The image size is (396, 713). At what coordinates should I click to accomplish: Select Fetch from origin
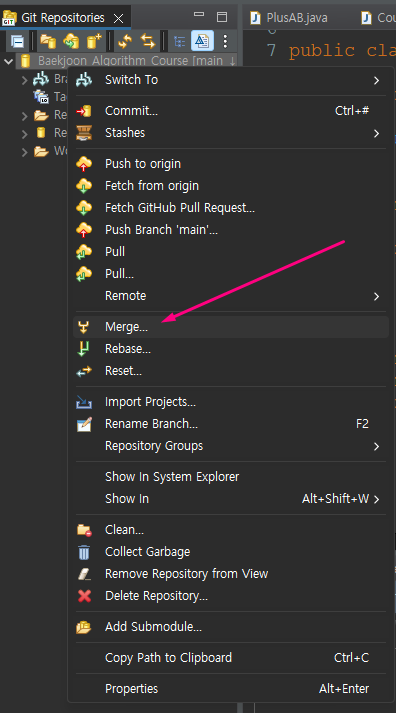click(231, 186)
